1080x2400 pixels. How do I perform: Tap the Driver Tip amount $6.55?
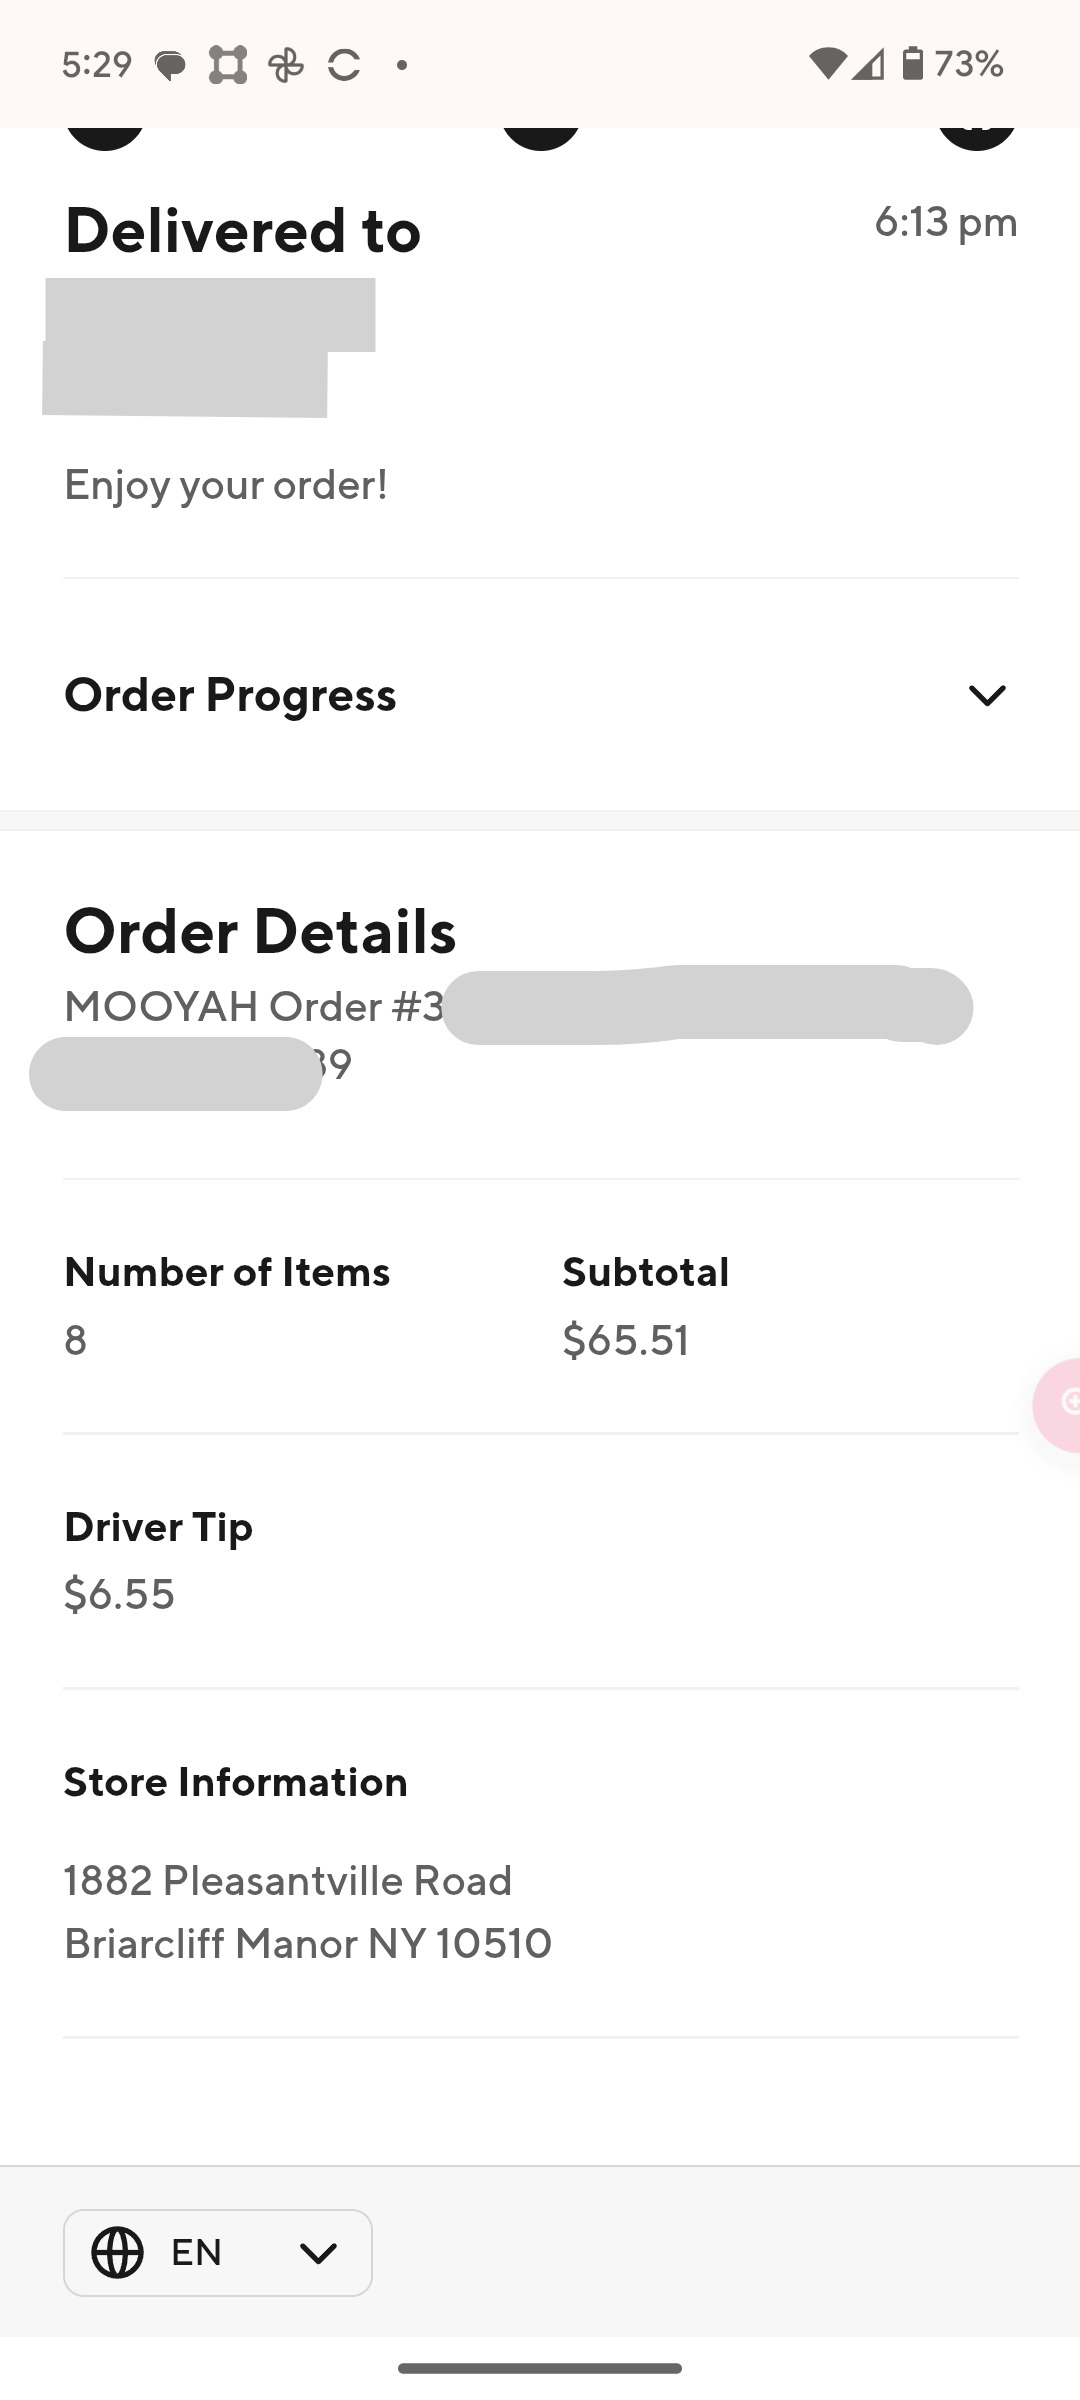tap(120, 1594)
